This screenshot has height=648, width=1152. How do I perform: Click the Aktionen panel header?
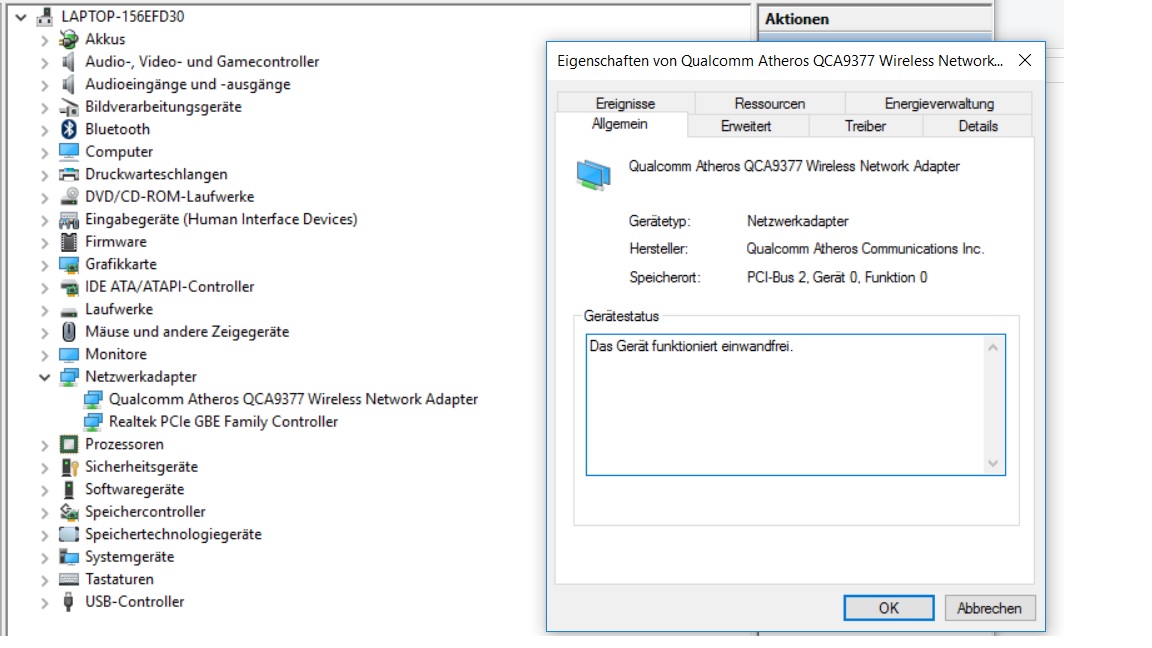click(875, 19)
